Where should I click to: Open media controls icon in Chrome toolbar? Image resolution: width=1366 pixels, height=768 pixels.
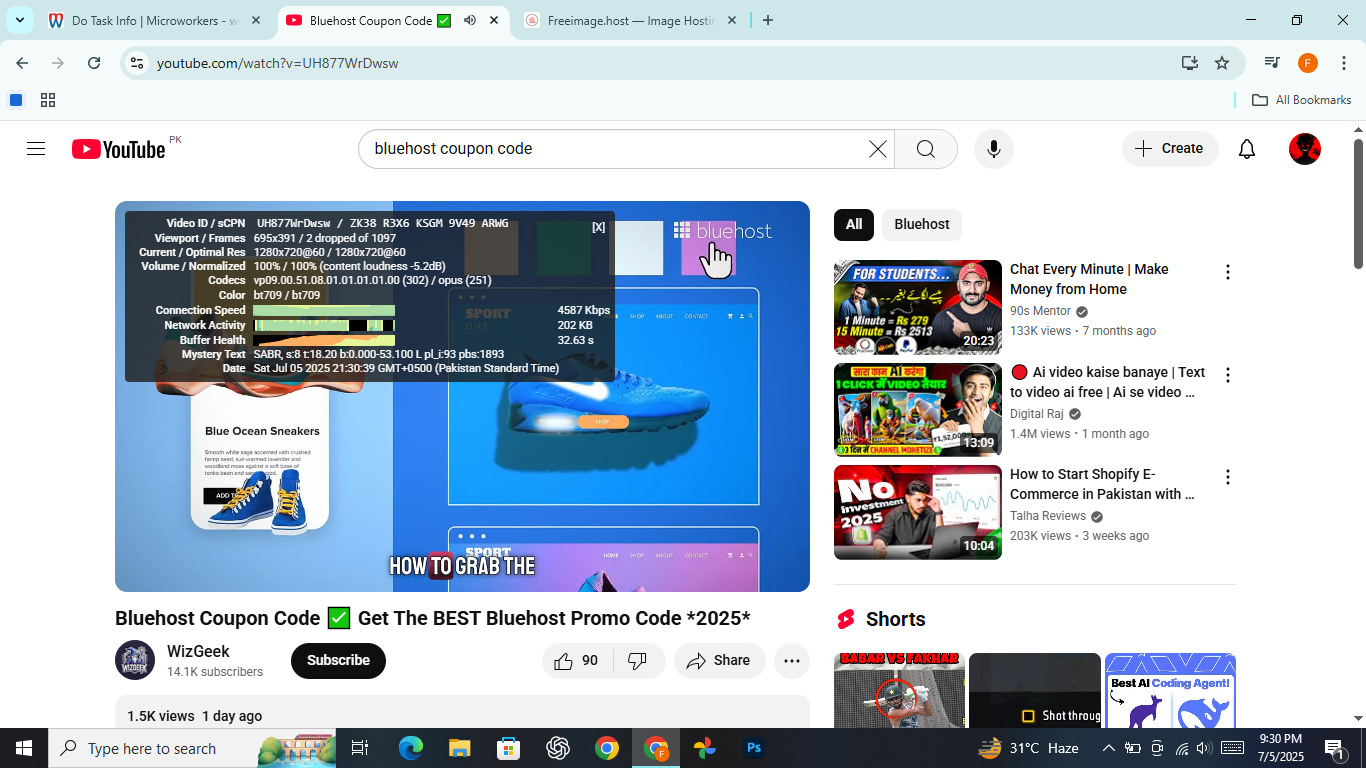[x=1272, y=63]
